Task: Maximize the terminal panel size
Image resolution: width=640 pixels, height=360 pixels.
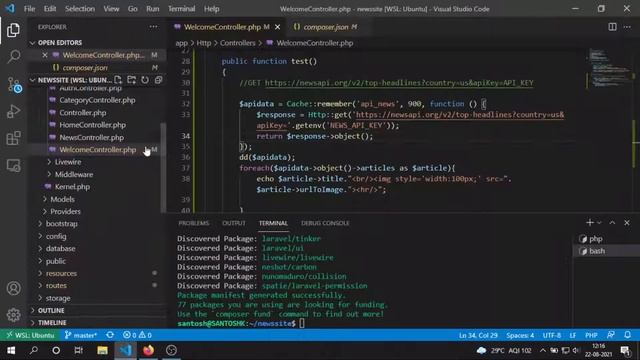Action: 612,223
